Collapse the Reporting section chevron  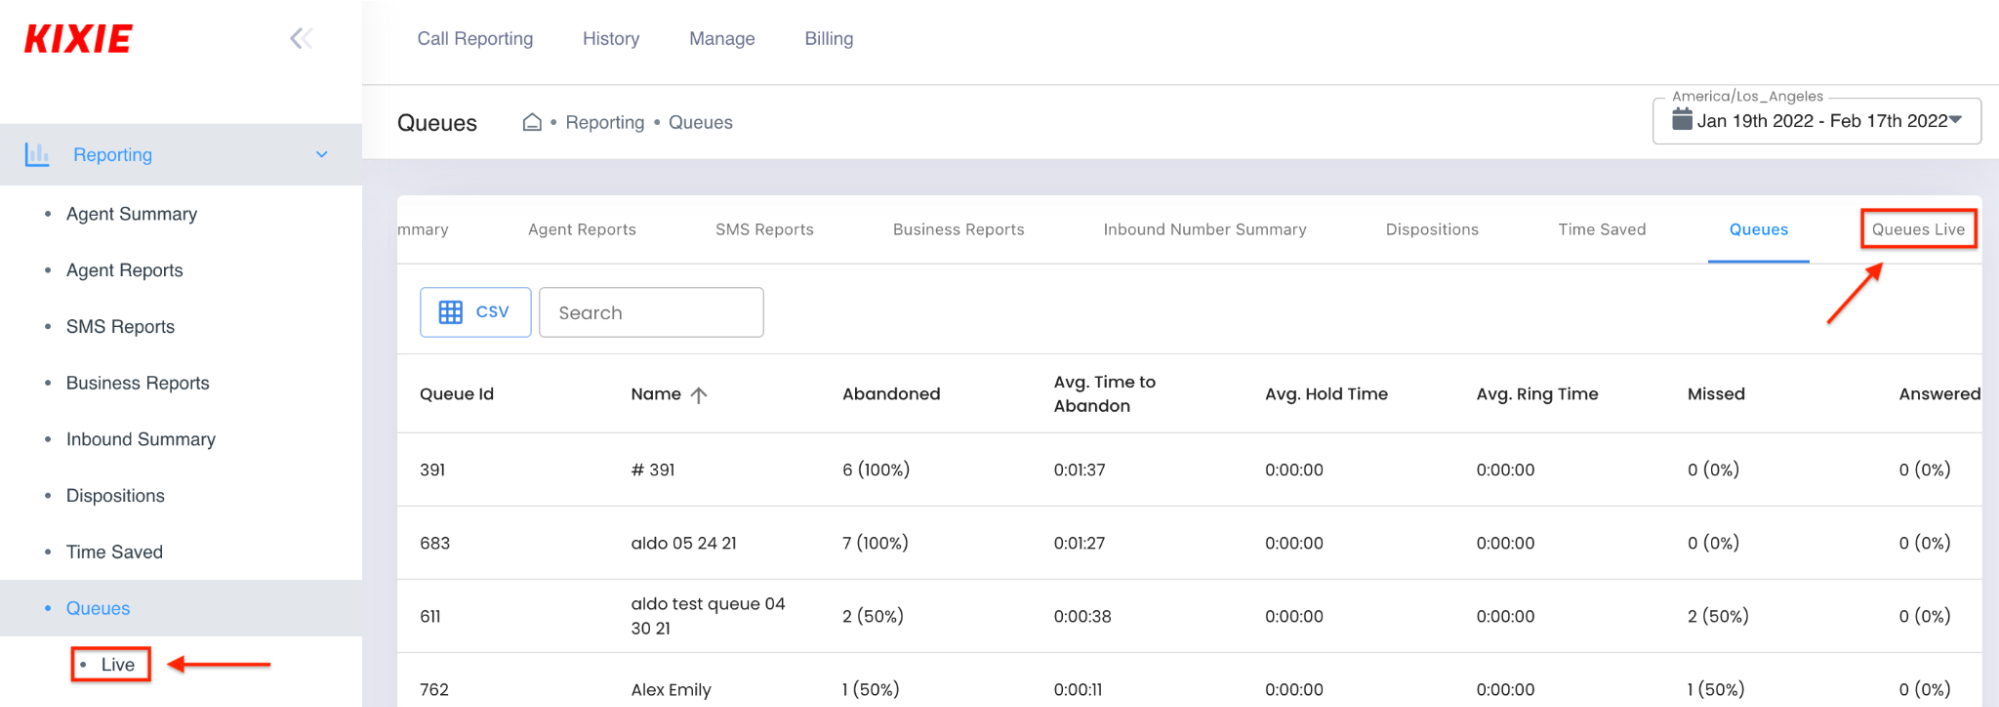(322, 154)
